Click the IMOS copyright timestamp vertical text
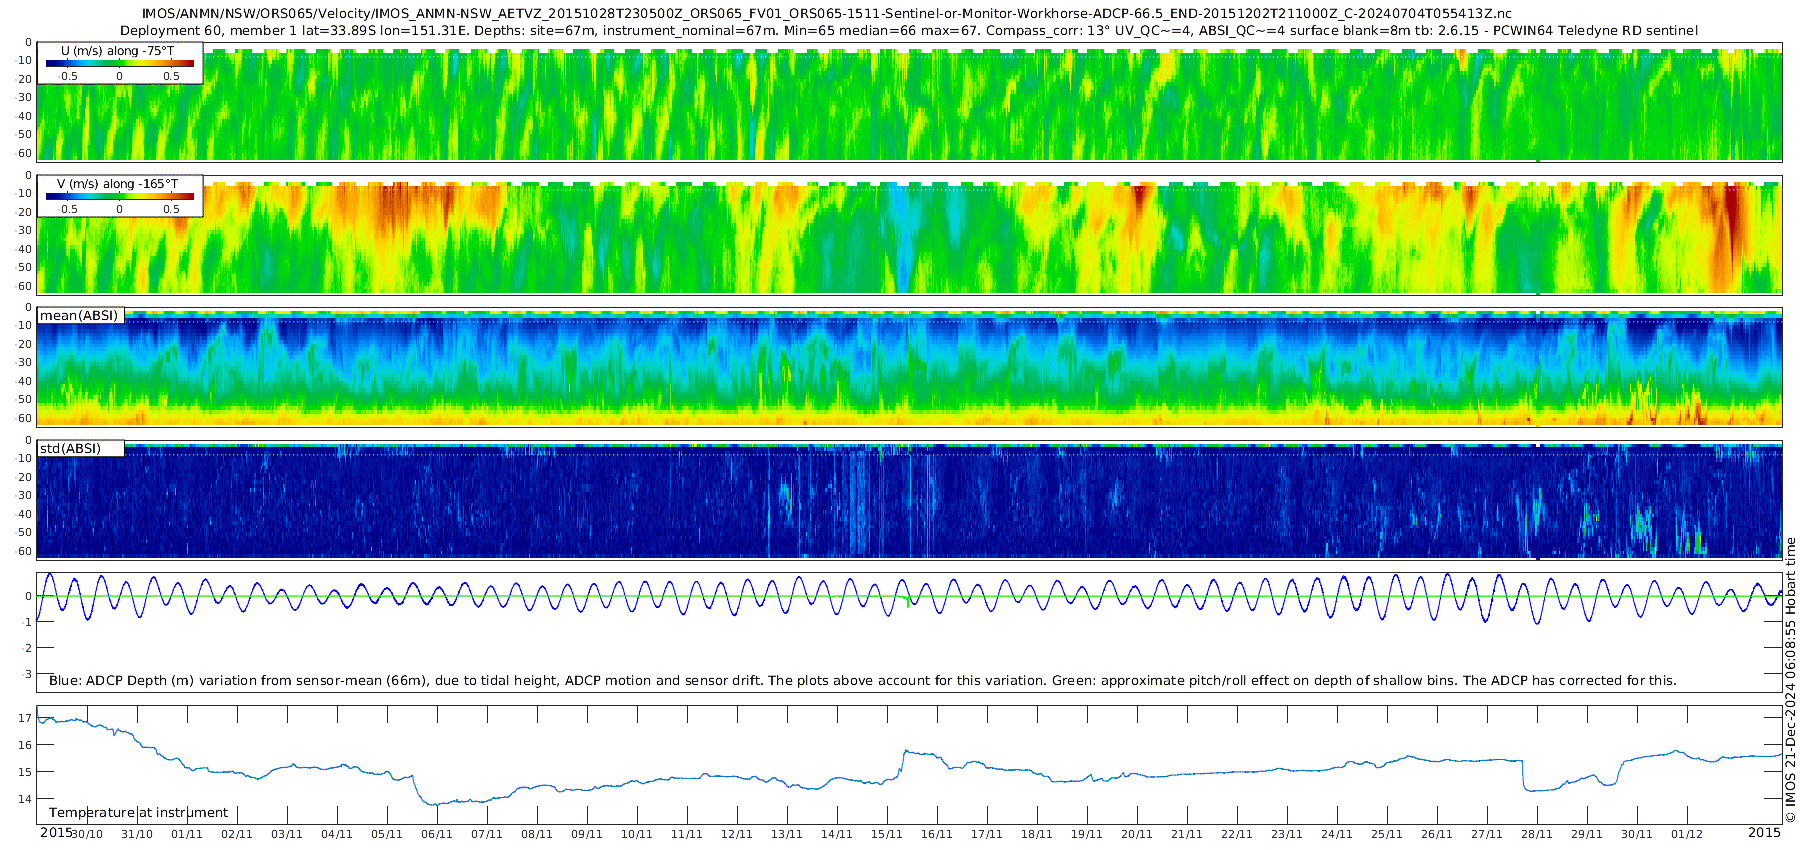The height and width of the screenshot is (850, 1800). point(1790,680)
